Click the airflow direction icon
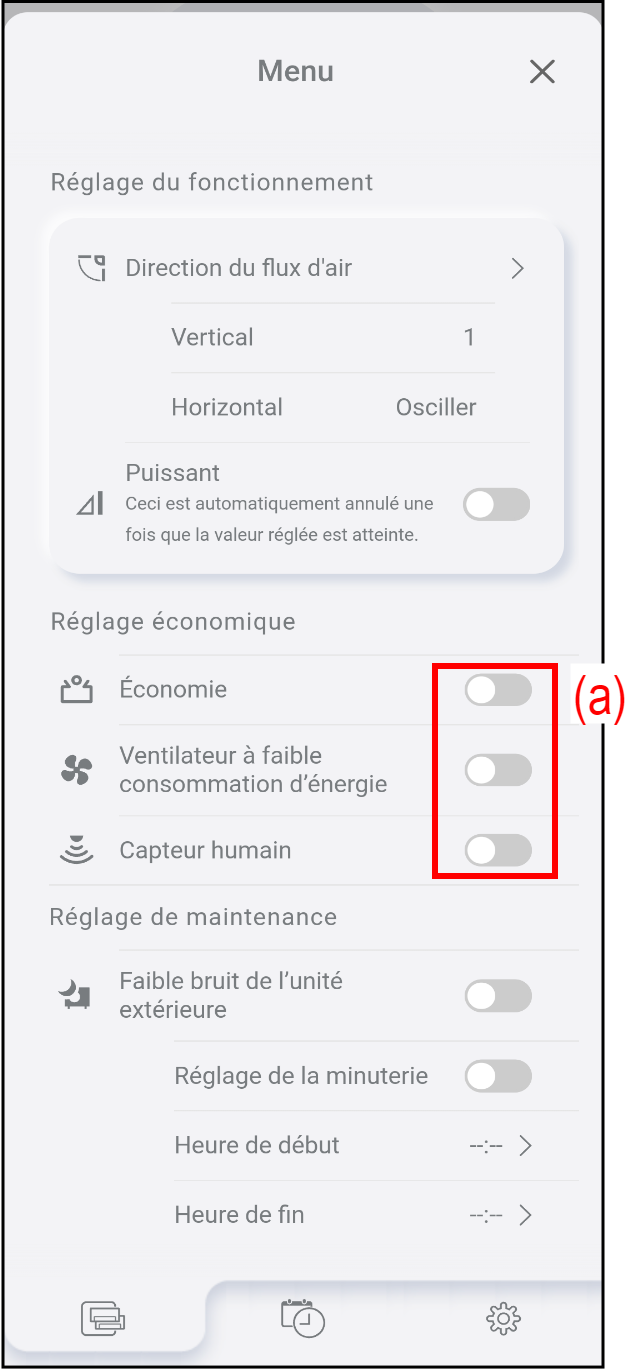The image size is (634, 1371). point(91,268)
